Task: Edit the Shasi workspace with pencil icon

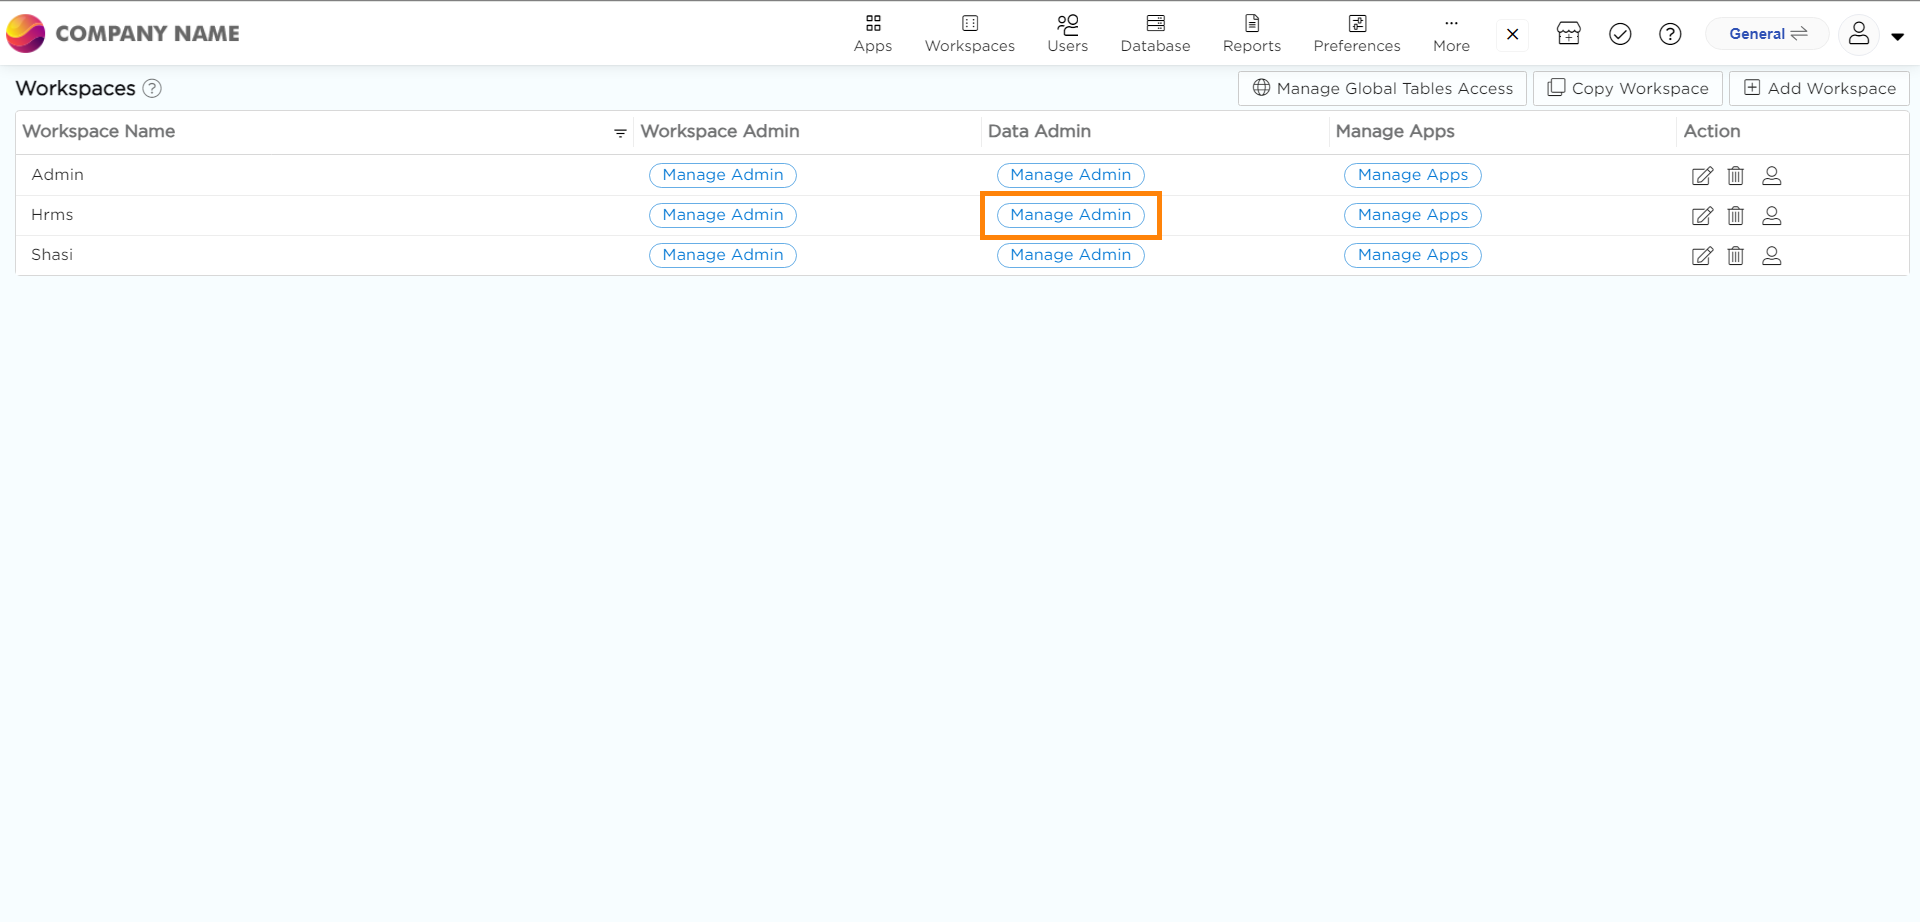Action: click(x=1701, y=256)
